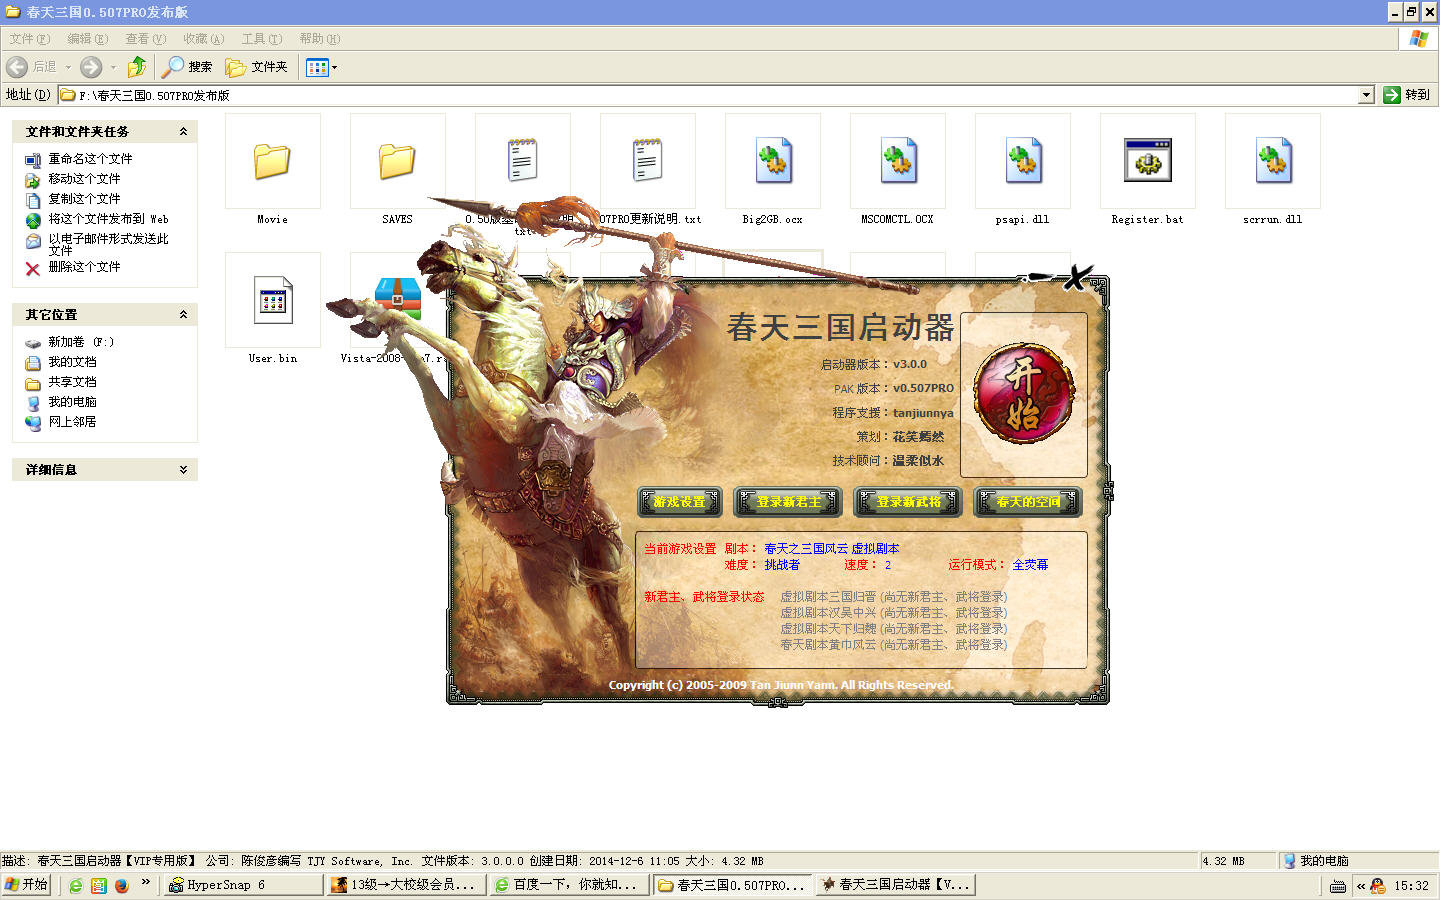
Task: Open 游戏设置 game settings in launcher
Action: point(680,502)
